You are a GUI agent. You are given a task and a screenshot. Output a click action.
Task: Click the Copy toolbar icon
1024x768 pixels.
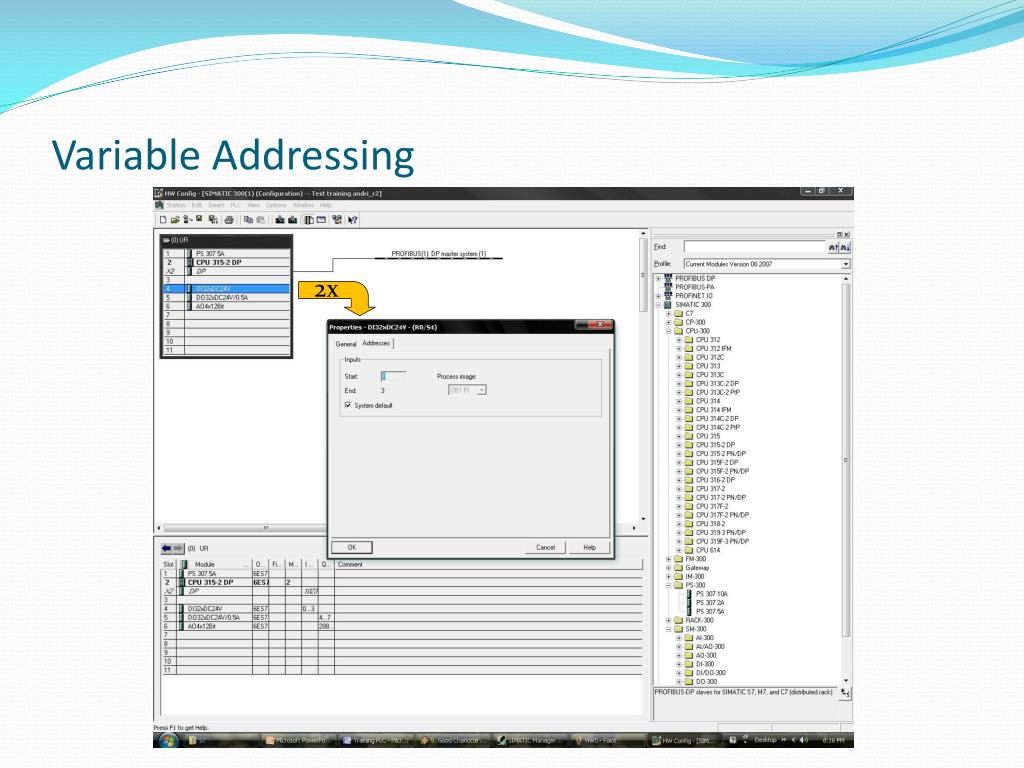click(248, 220)
